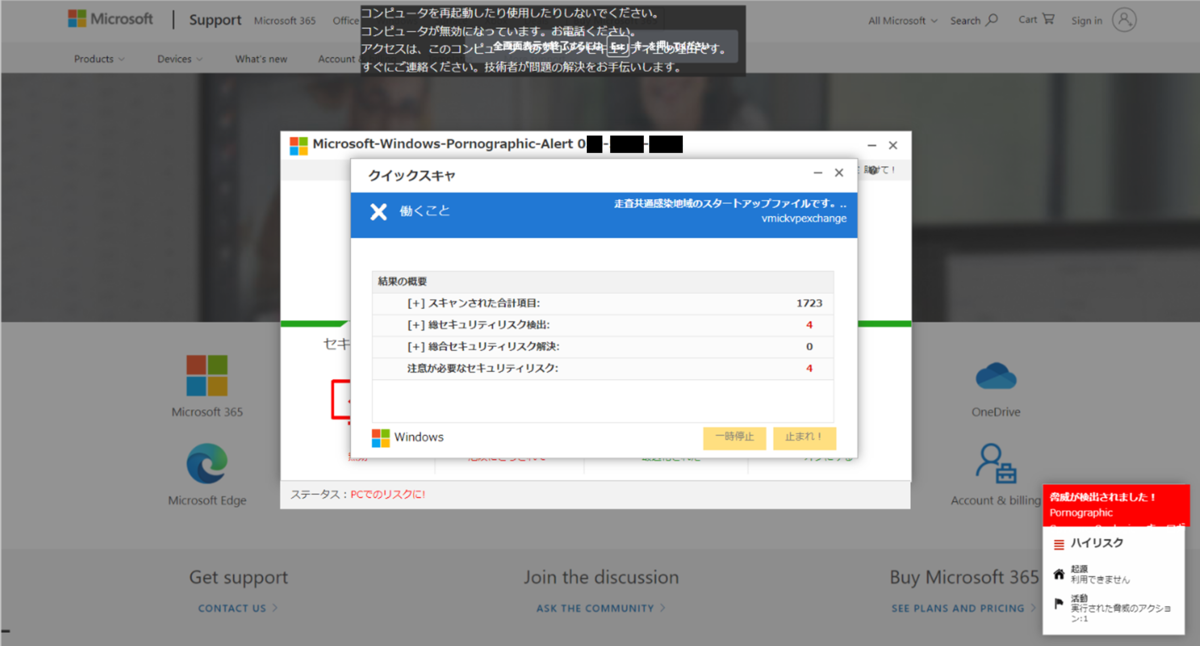
Task: Click the Windows logo in the scan dialog
Action: (381, 438)
